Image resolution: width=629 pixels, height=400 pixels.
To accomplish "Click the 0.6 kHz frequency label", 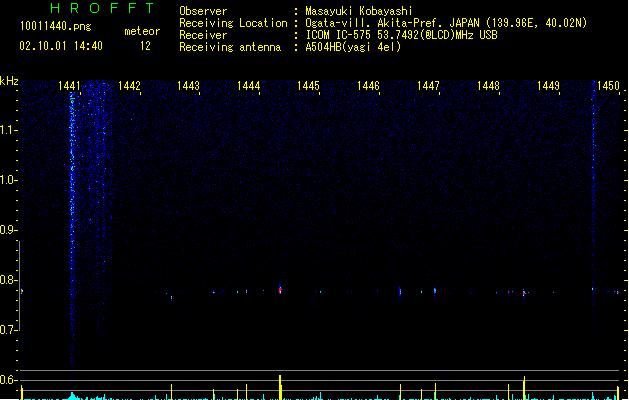I will (8, 380).
